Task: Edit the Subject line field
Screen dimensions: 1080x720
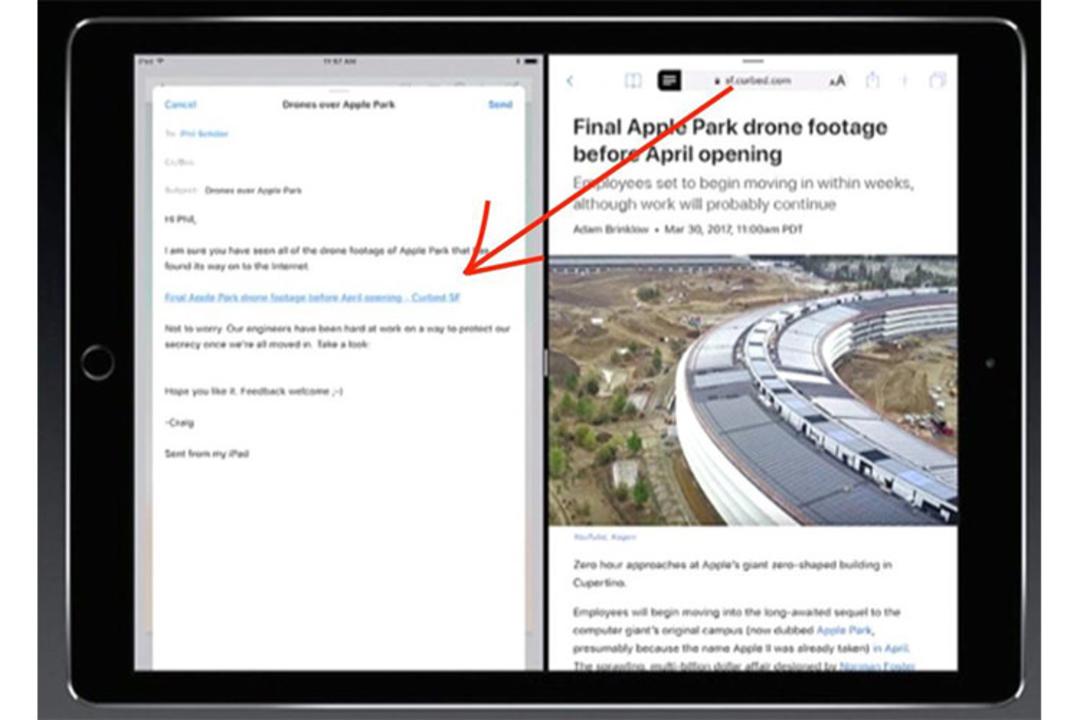Action: tap(338, 190)
